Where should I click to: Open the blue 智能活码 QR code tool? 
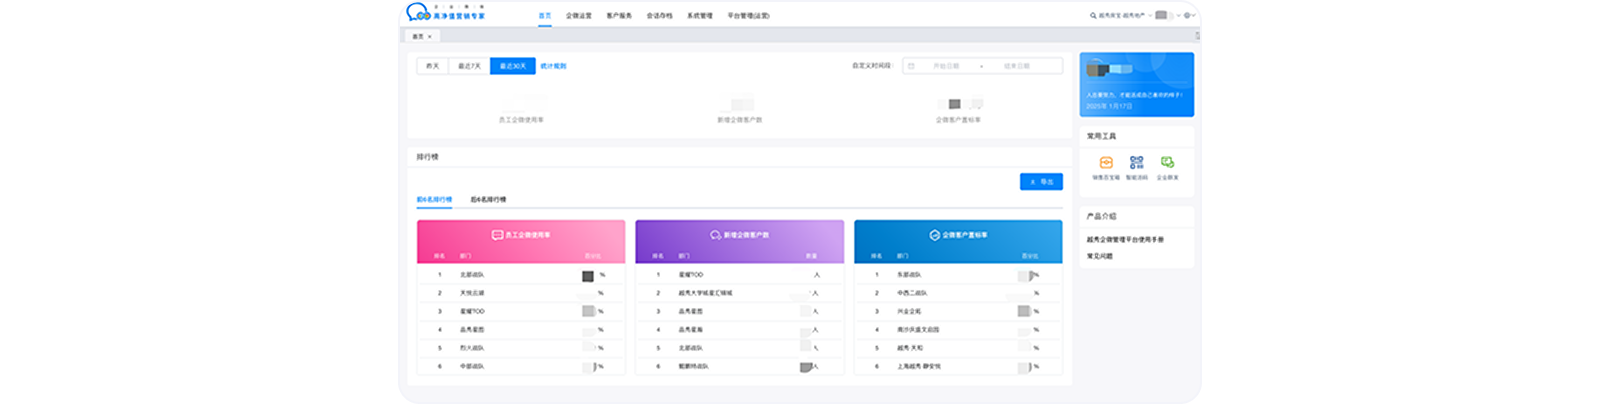point(1136,162)
